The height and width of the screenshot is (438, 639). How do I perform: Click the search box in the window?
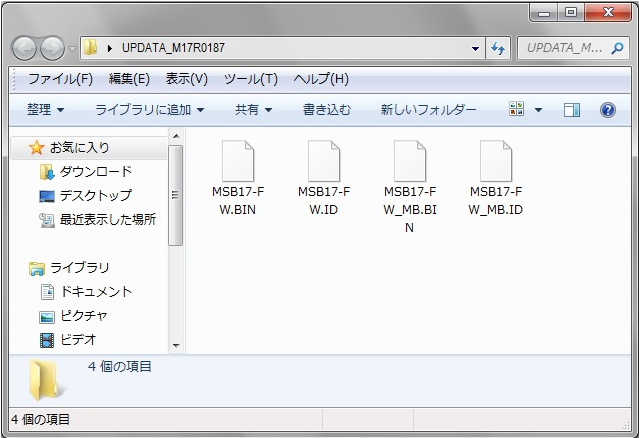(x=565, y=48)
